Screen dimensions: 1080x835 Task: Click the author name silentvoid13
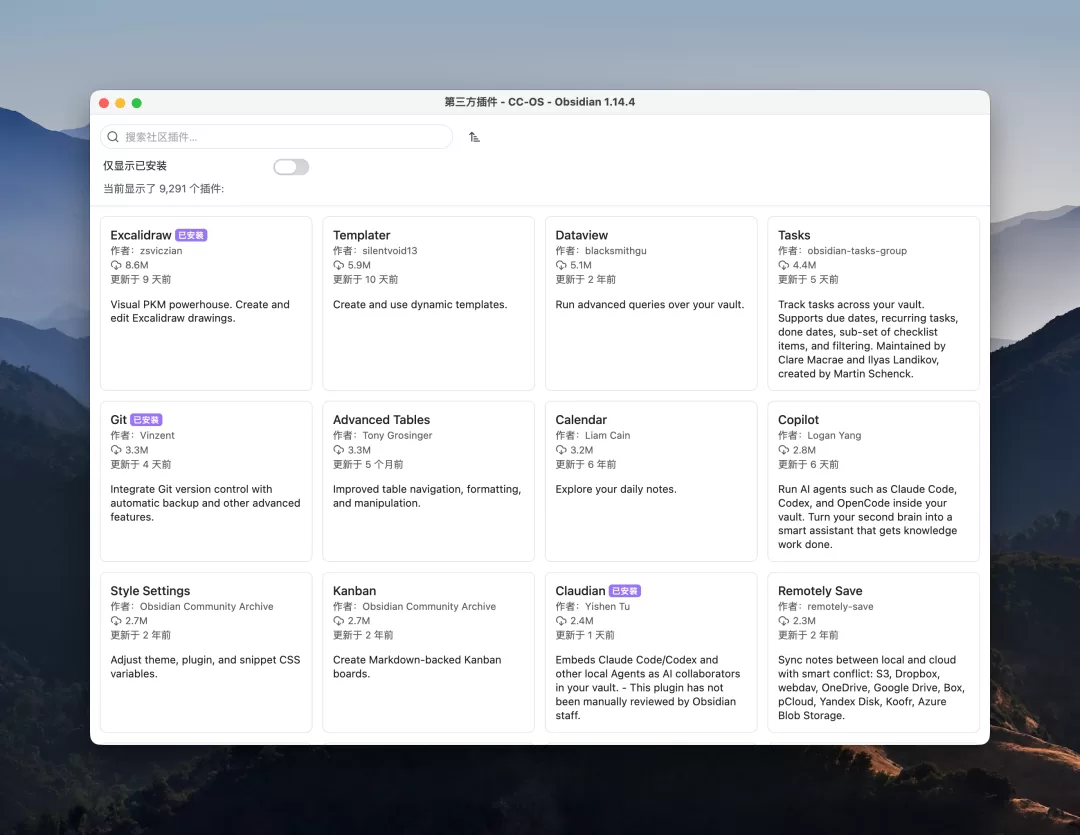[390, 251]
